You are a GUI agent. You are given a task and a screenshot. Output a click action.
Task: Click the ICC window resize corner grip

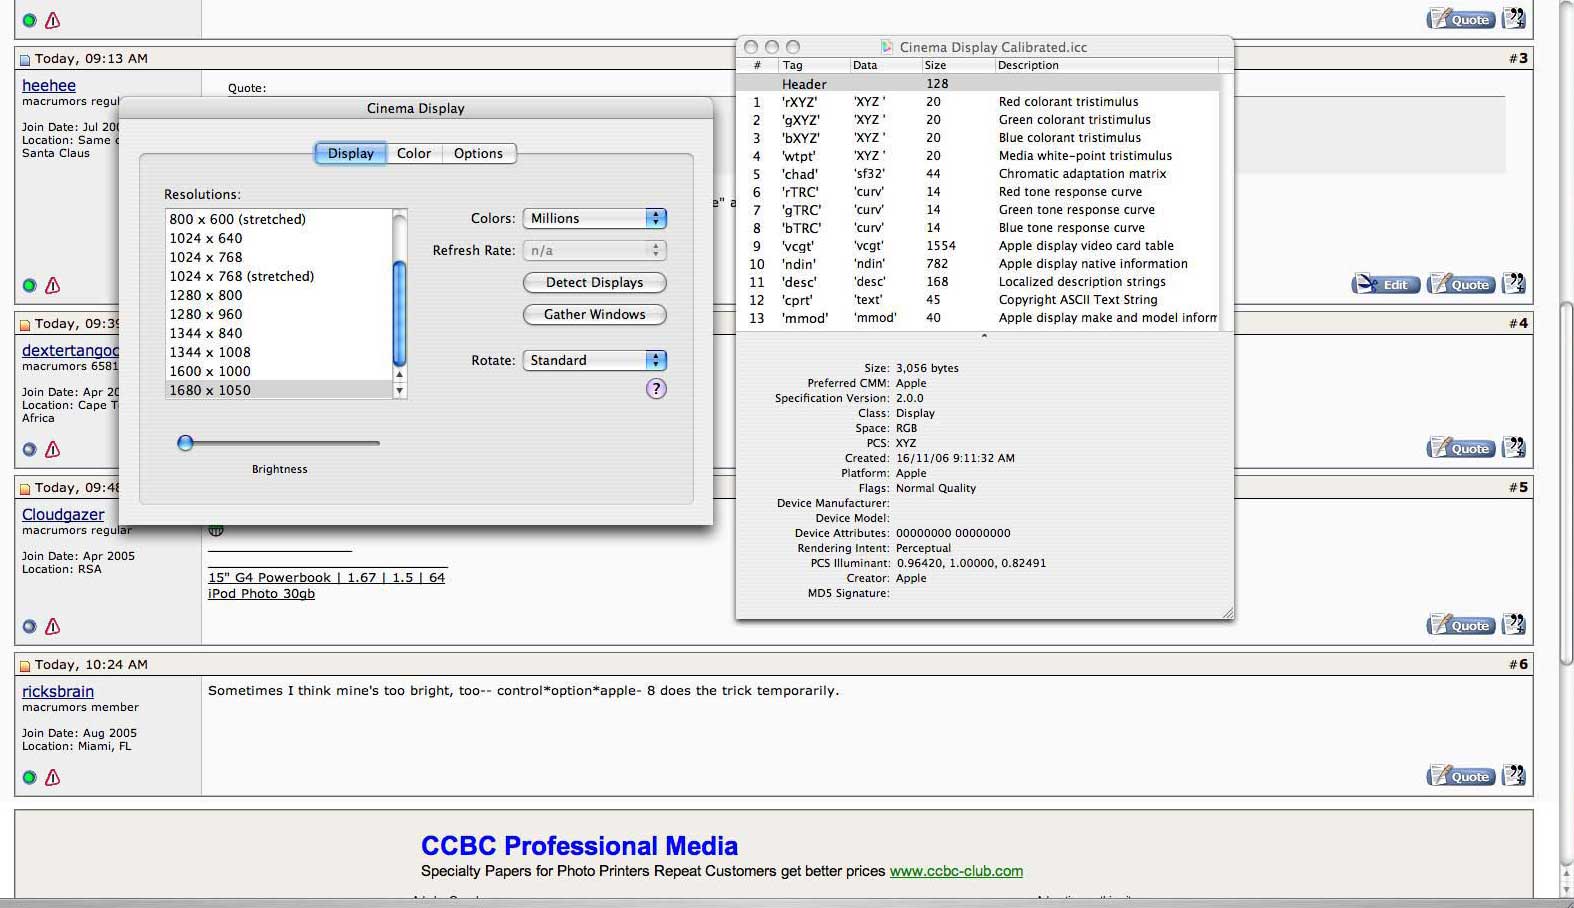pyautogui.click(x=1227, y=613)
